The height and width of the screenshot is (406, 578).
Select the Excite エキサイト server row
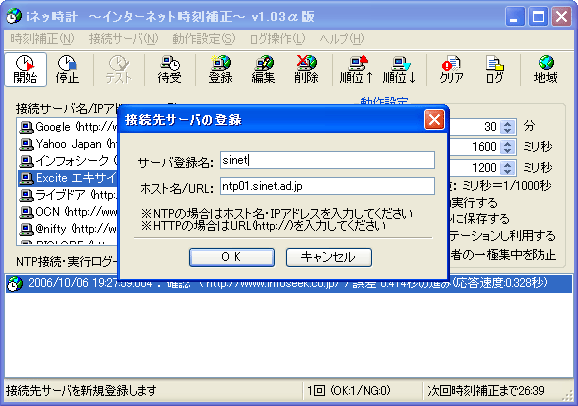68,178
